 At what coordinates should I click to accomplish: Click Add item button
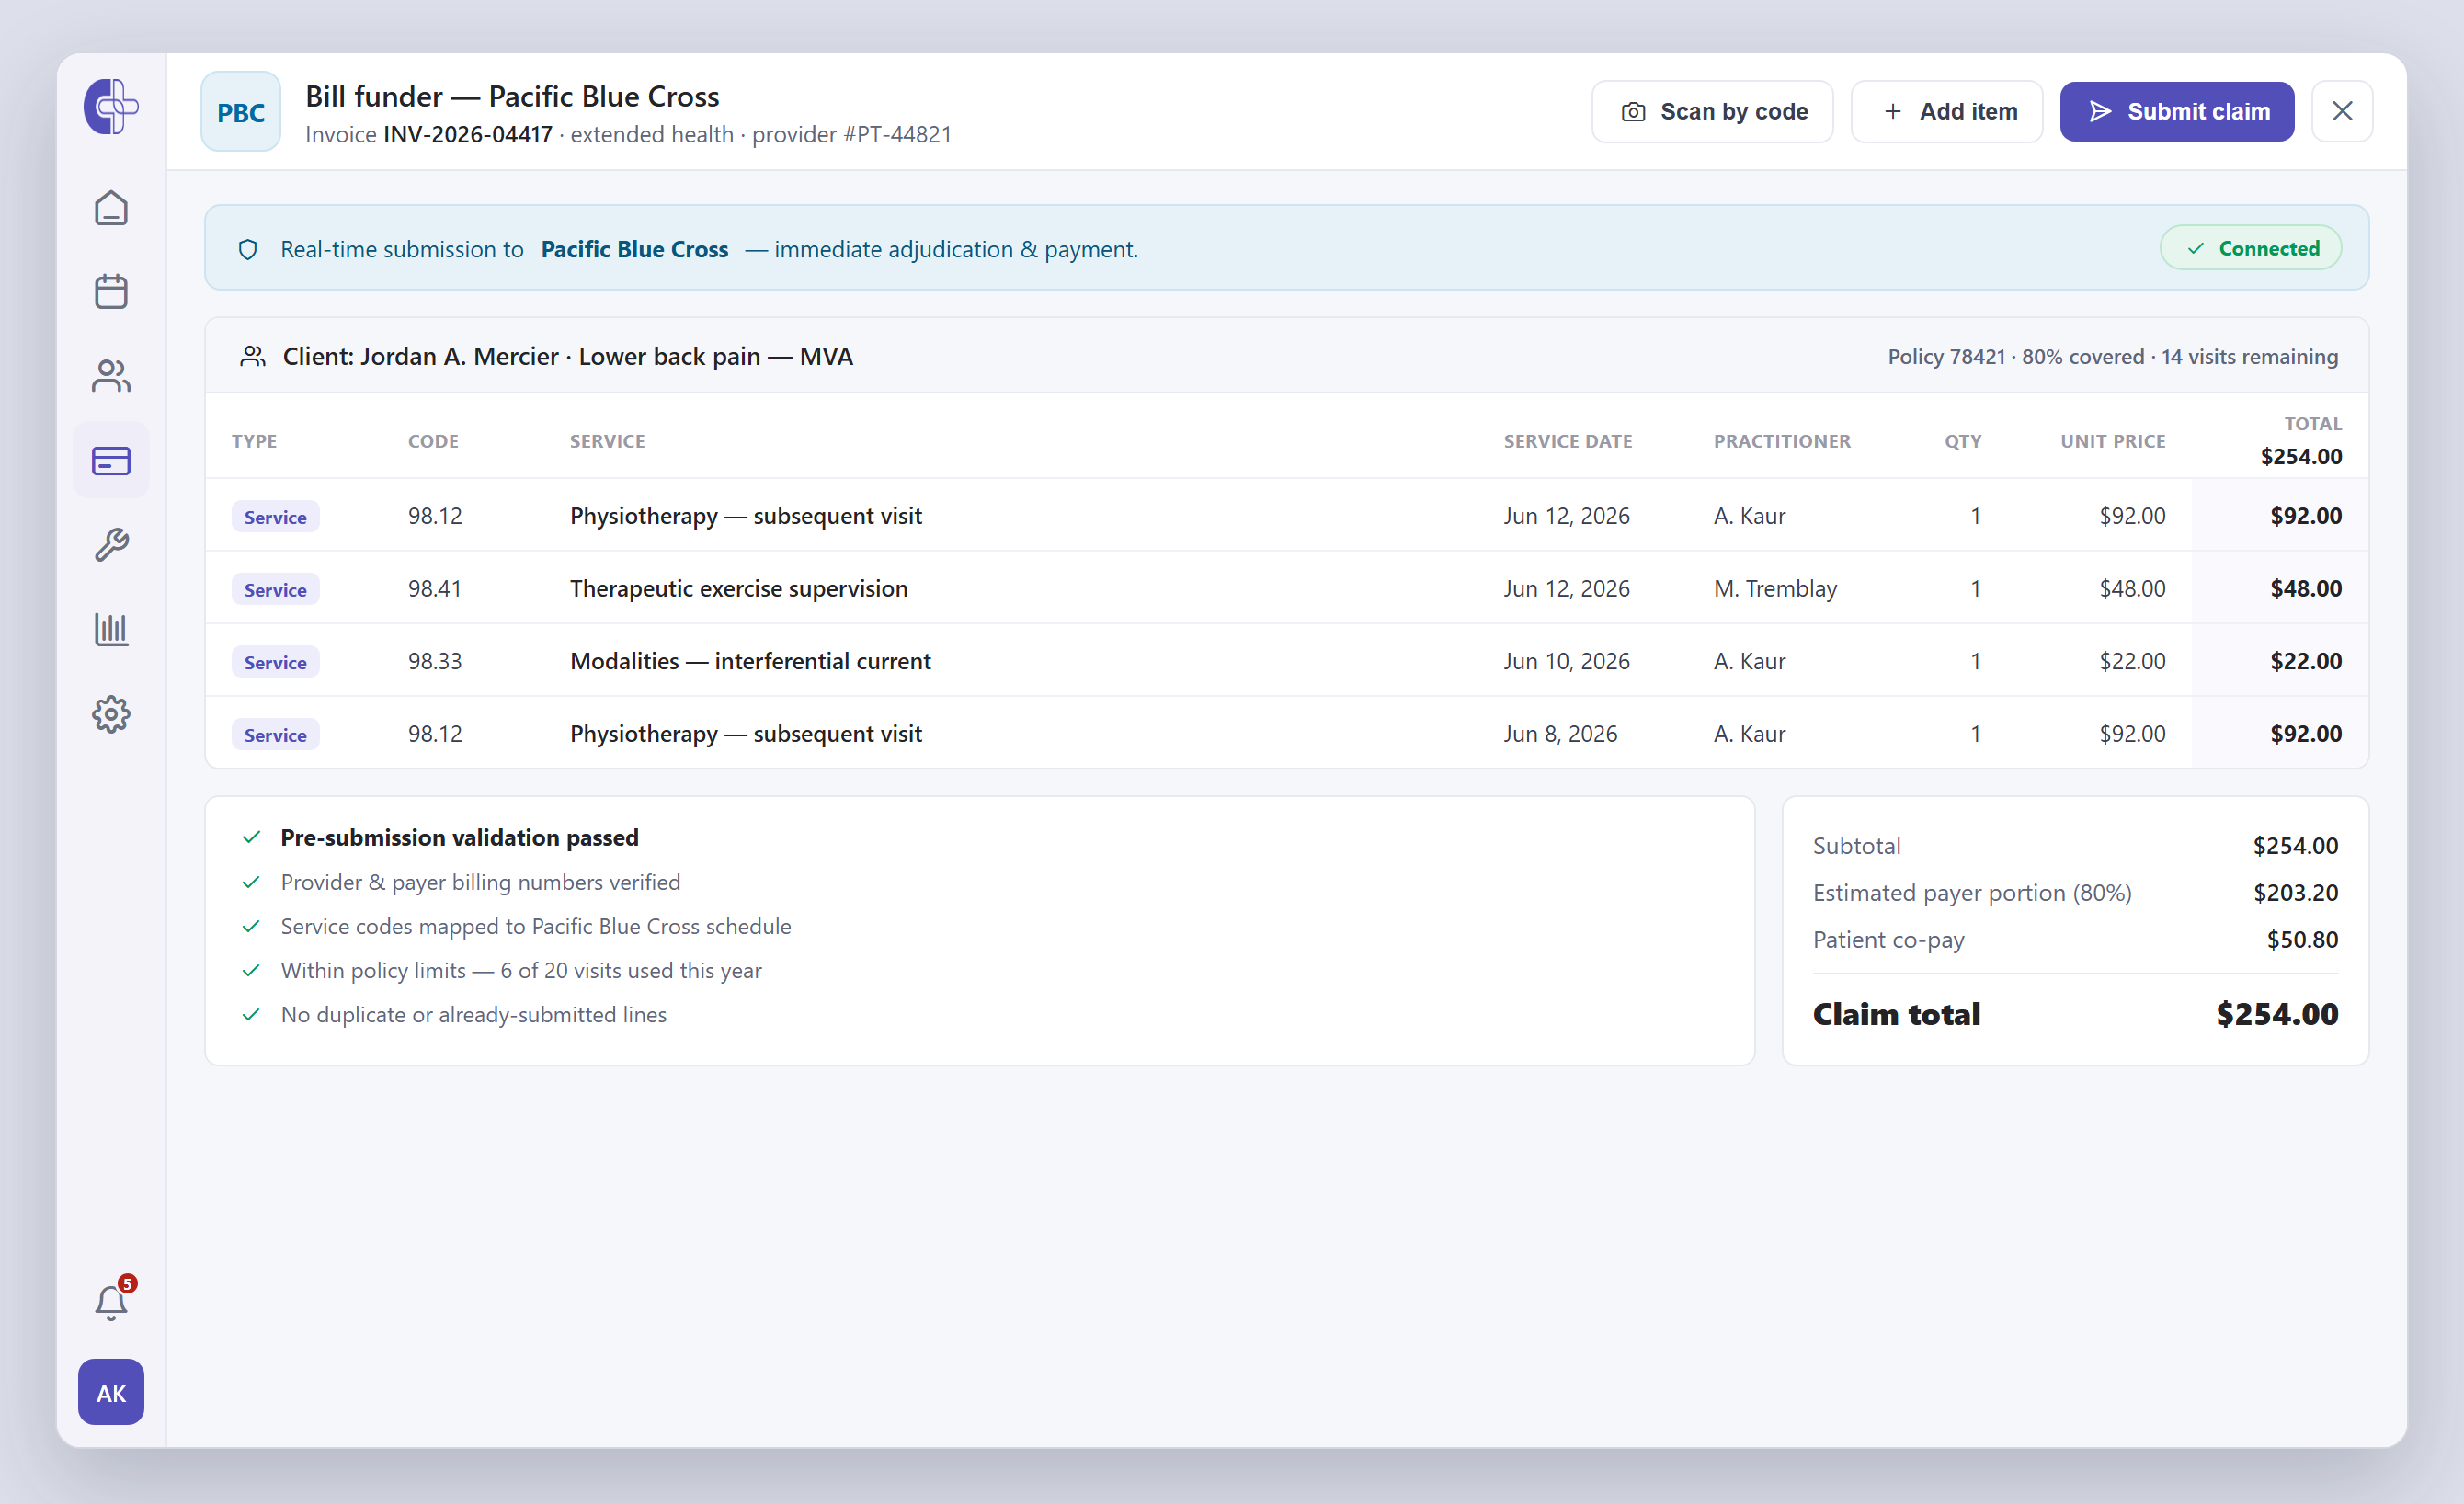(1948, 112)
